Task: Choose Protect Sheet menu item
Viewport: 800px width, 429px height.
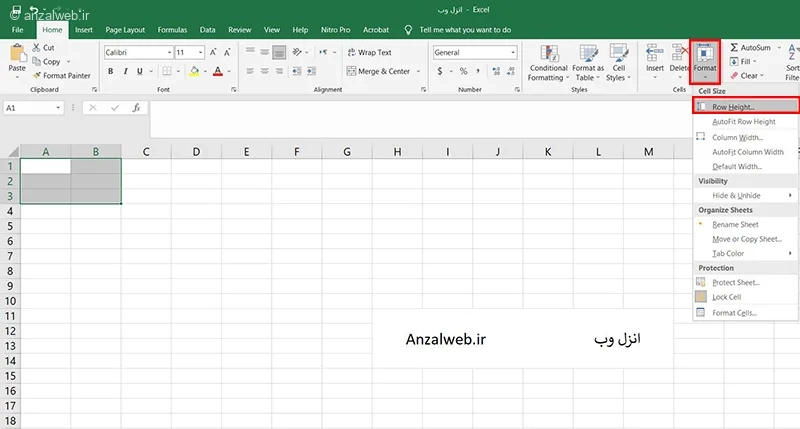Action: click(745, 282)
